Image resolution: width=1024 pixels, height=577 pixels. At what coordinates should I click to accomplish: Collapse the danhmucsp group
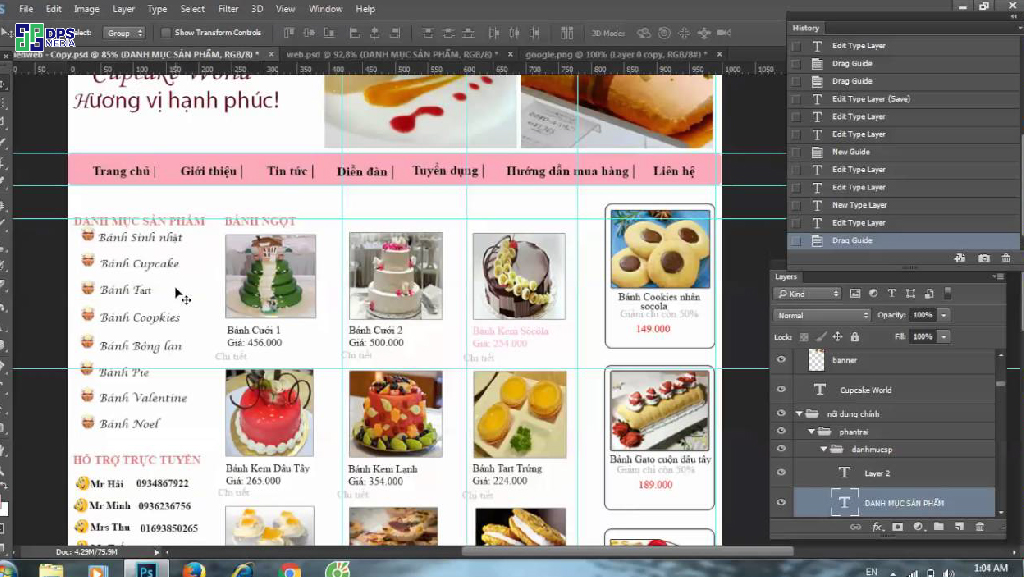823,449
